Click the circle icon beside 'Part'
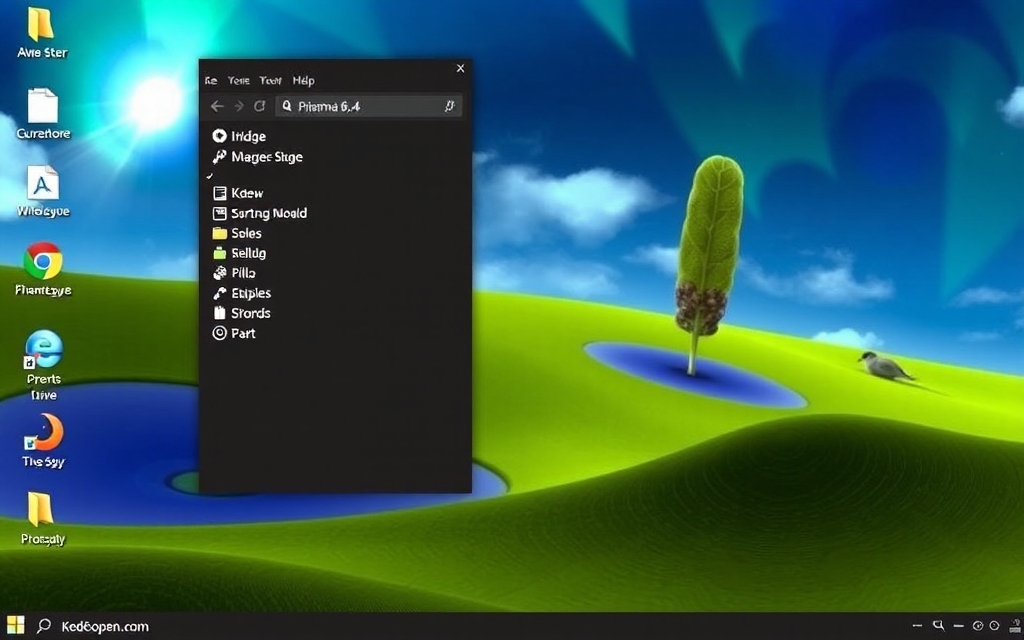This screenshot has width=1024, height=640. pyautogui.click(x=219, y=333)
